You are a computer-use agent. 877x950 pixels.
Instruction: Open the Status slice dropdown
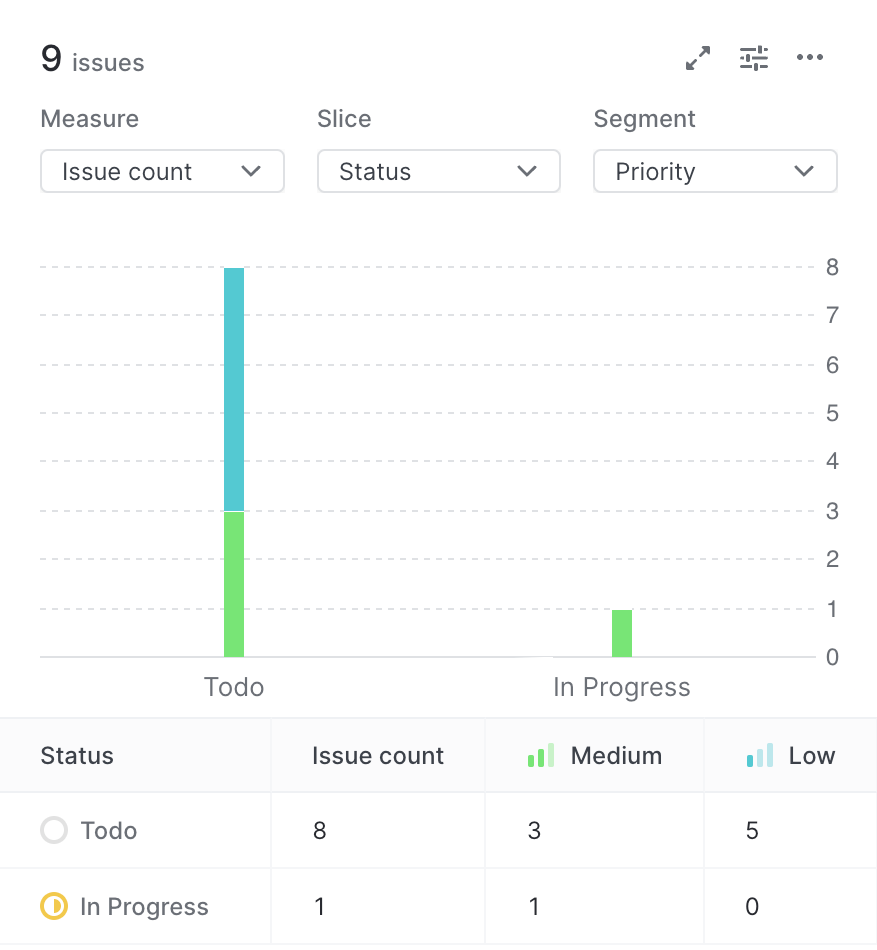point(438,171)
